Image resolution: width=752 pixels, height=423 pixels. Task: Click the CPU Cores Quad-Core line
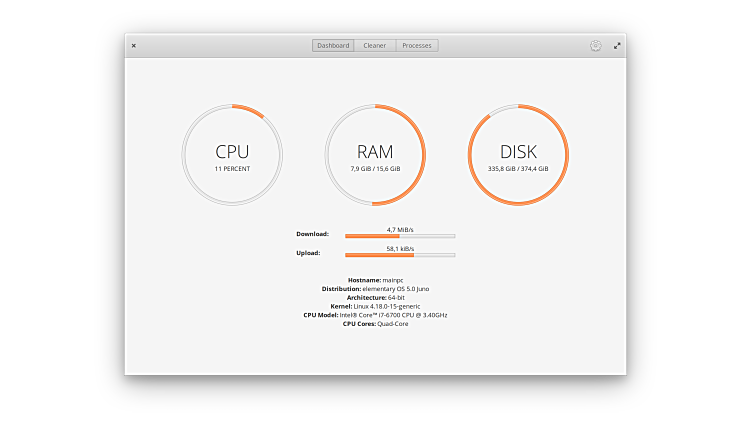375,324
